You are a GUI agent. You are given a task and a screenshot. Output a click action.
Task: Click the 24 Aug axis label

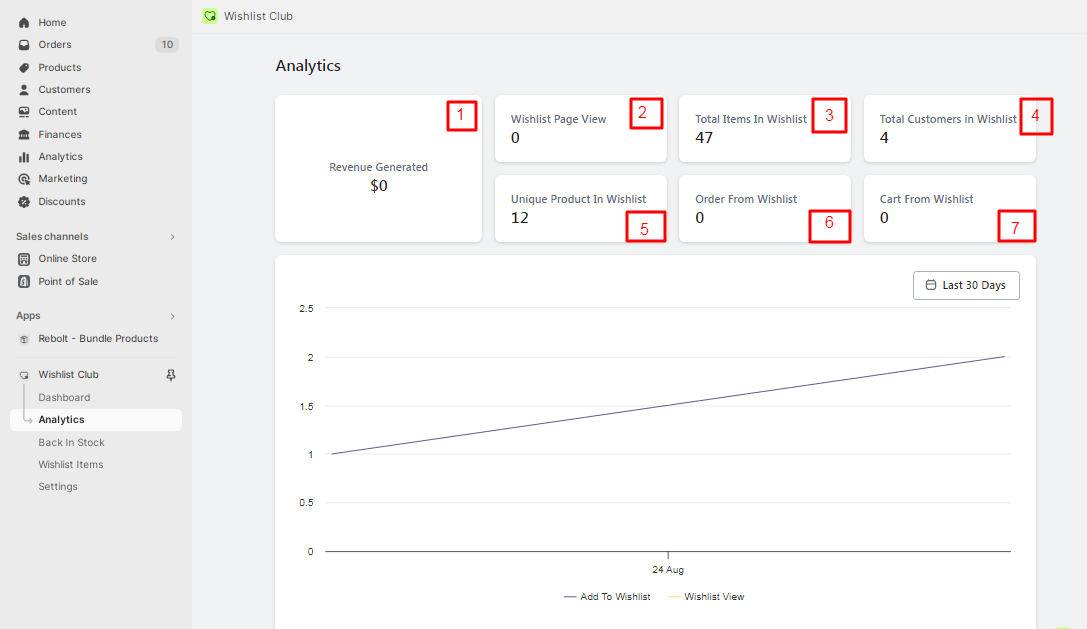668,570
